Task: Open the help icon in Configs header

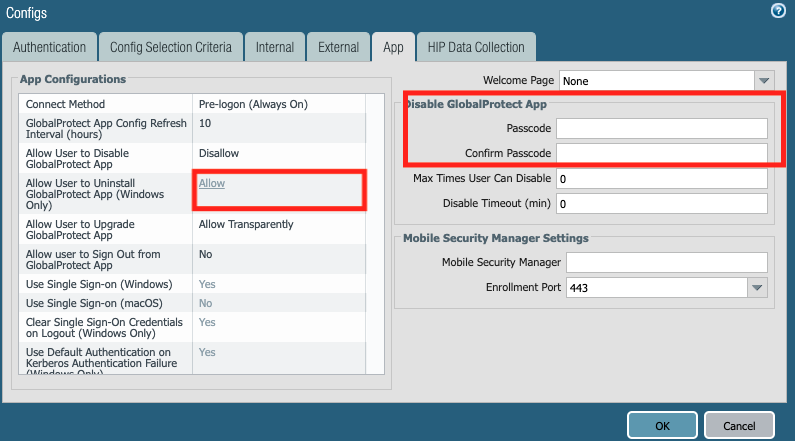Action: pos(778,11)
